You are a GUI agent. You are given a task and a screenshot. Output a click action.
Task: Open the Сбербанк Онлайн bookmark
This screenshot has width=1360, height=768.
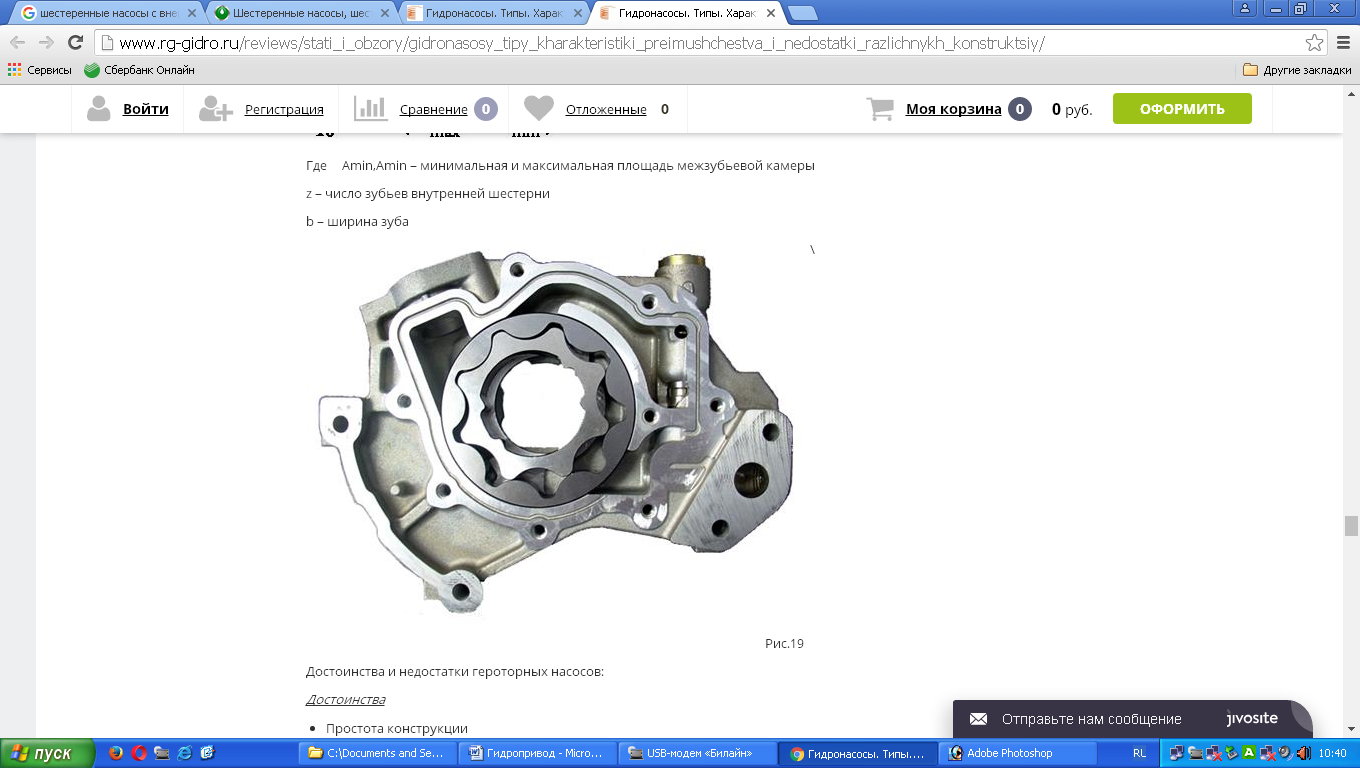point(139,70)
